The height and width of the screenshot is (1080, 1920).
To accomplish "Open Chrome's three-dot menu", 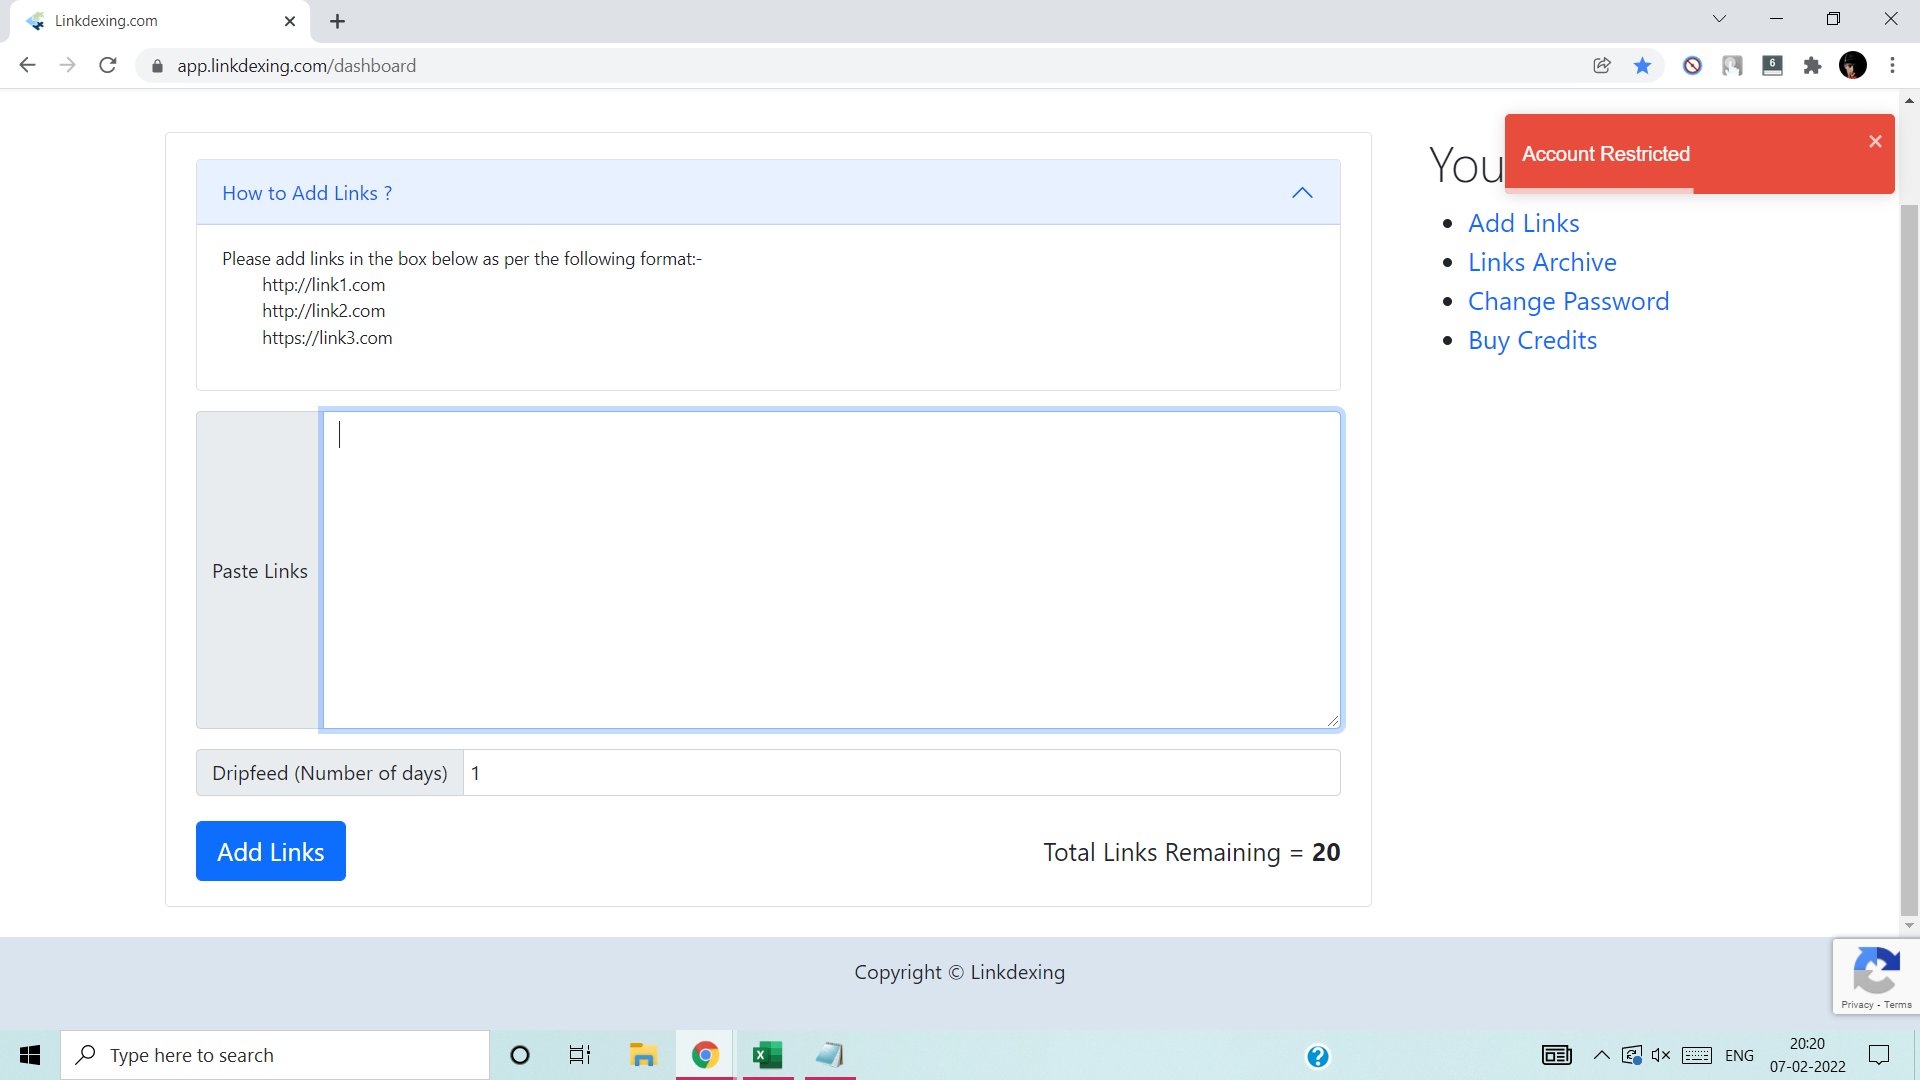I will coord(1892,66).
